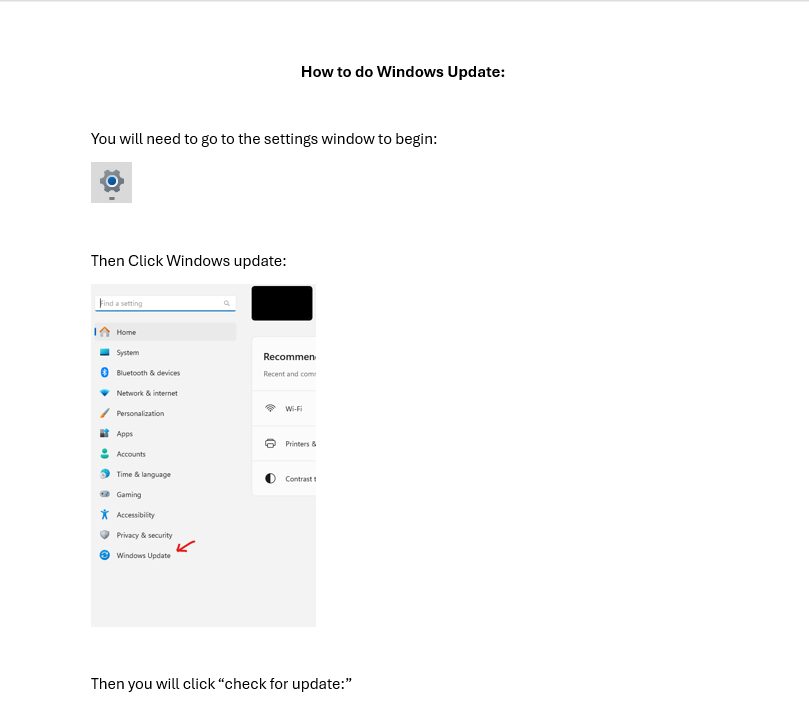
Task: Open the Wi-Fi recommended setting row
Action: [285, 409]
